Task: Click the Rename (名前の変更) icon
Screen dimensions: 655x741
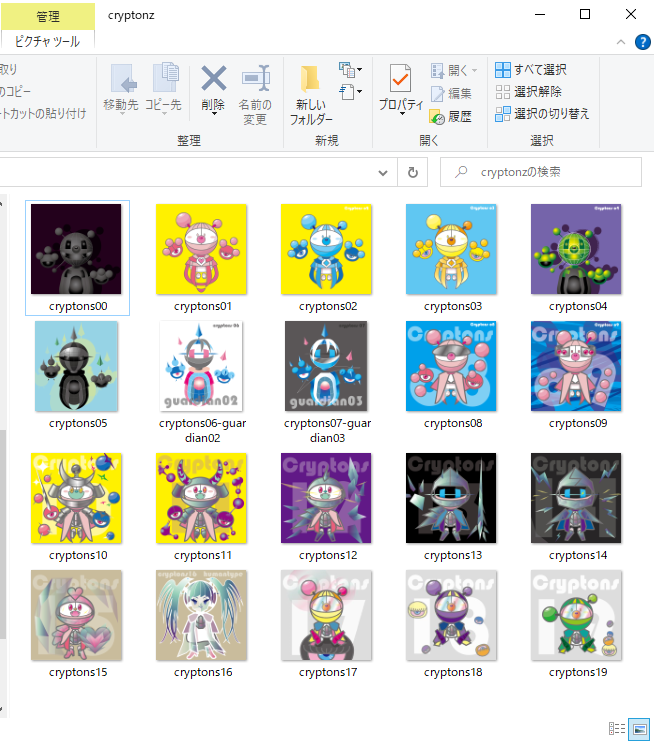Action: pyautogui.click(x=256, y=78)
